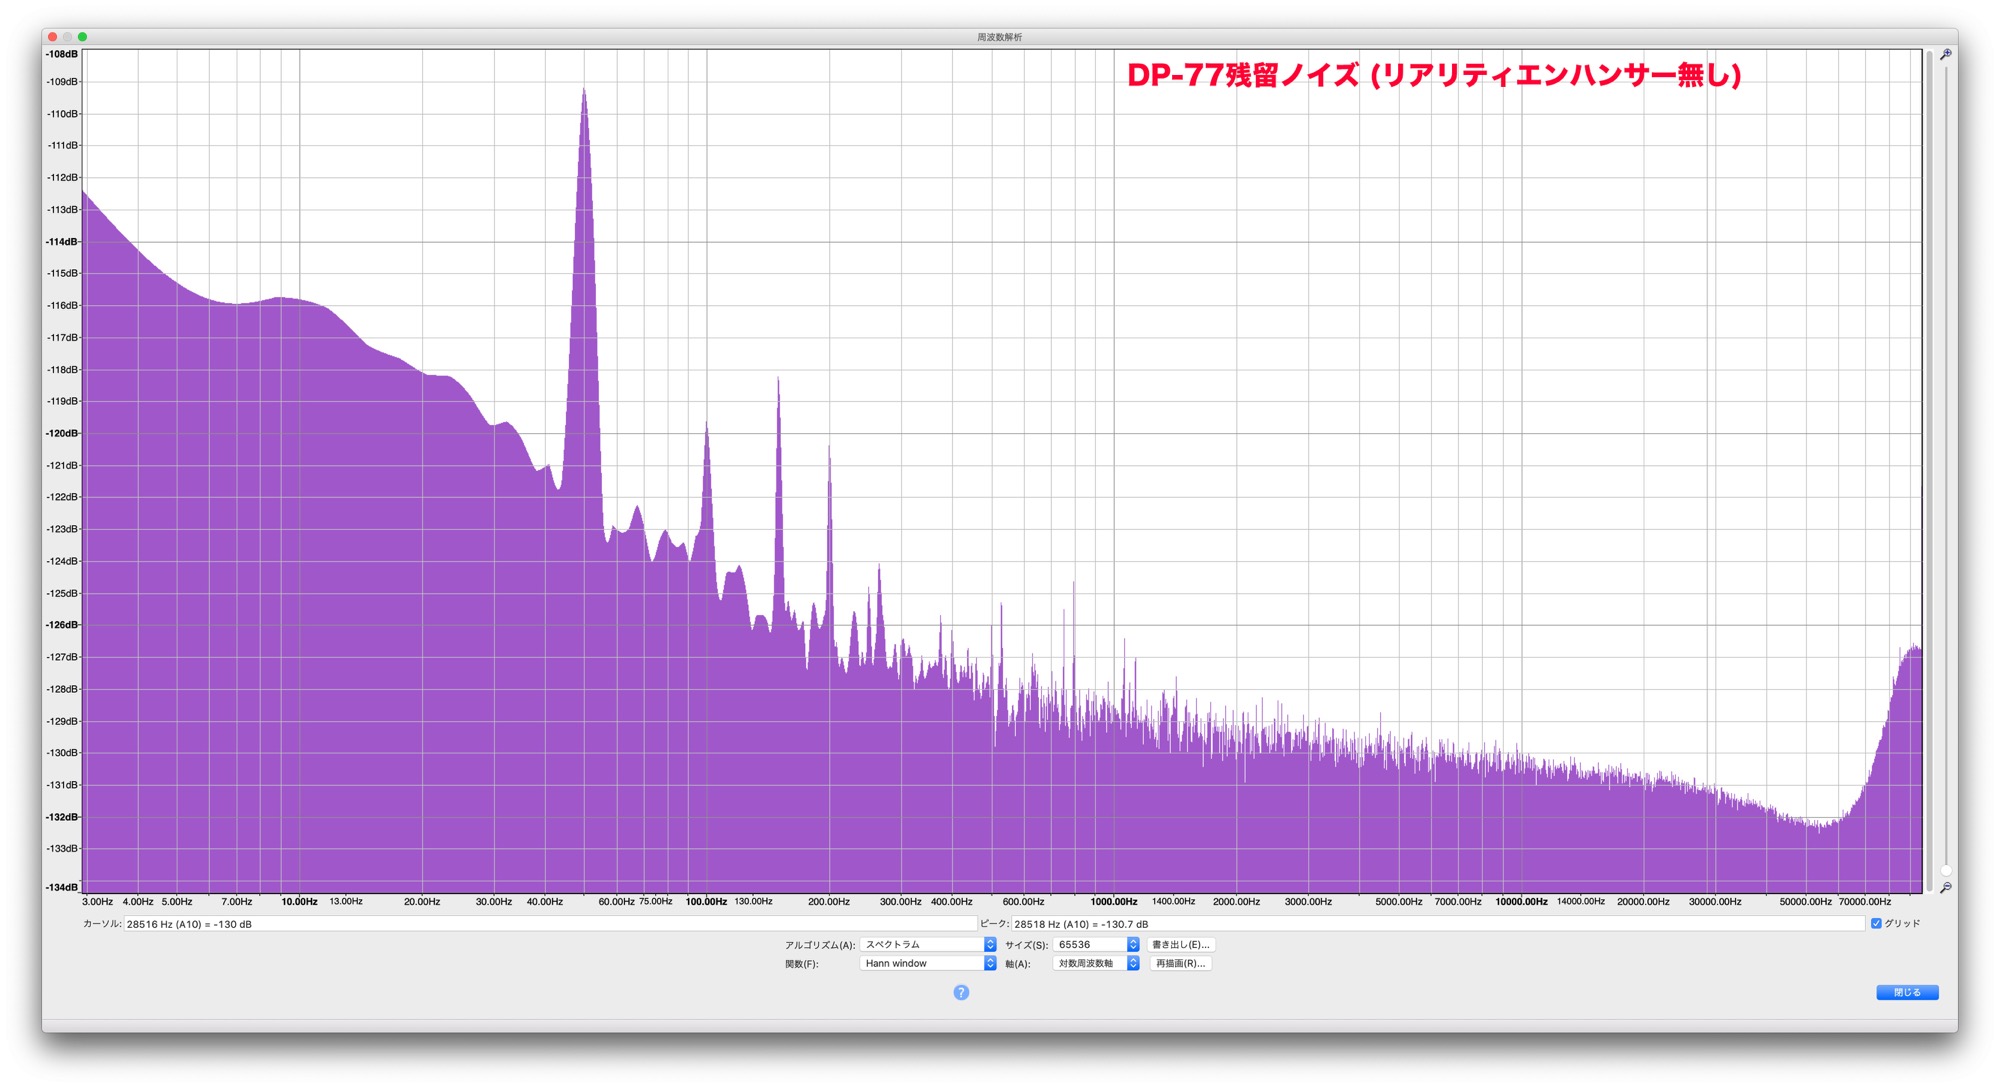The image size is (2000, 1088).
Task: Click the 100.00Hz frequency axis label
Action: [x=706, y=902]
